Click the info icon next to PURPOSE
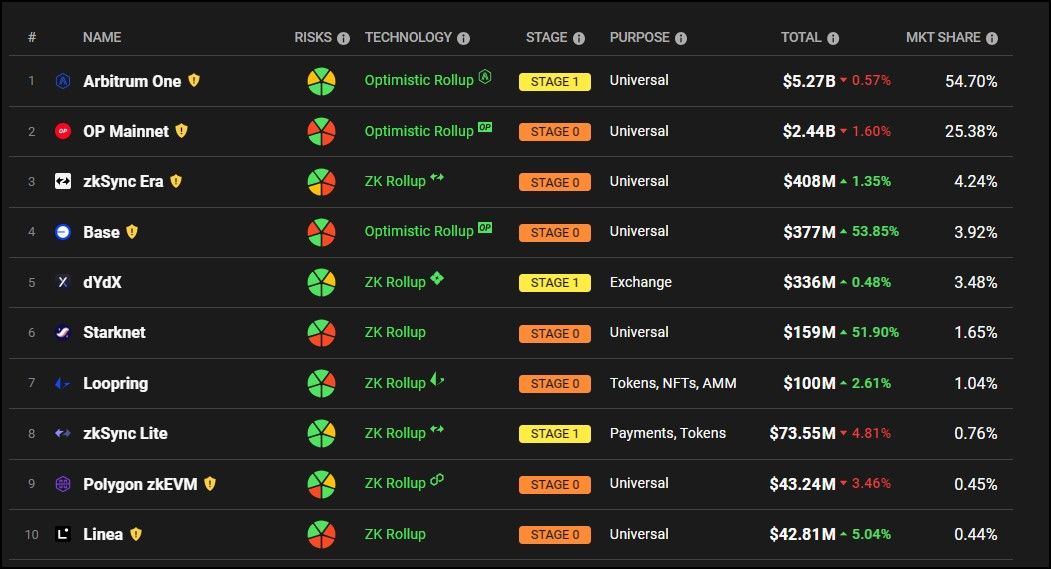 (681, 38)
